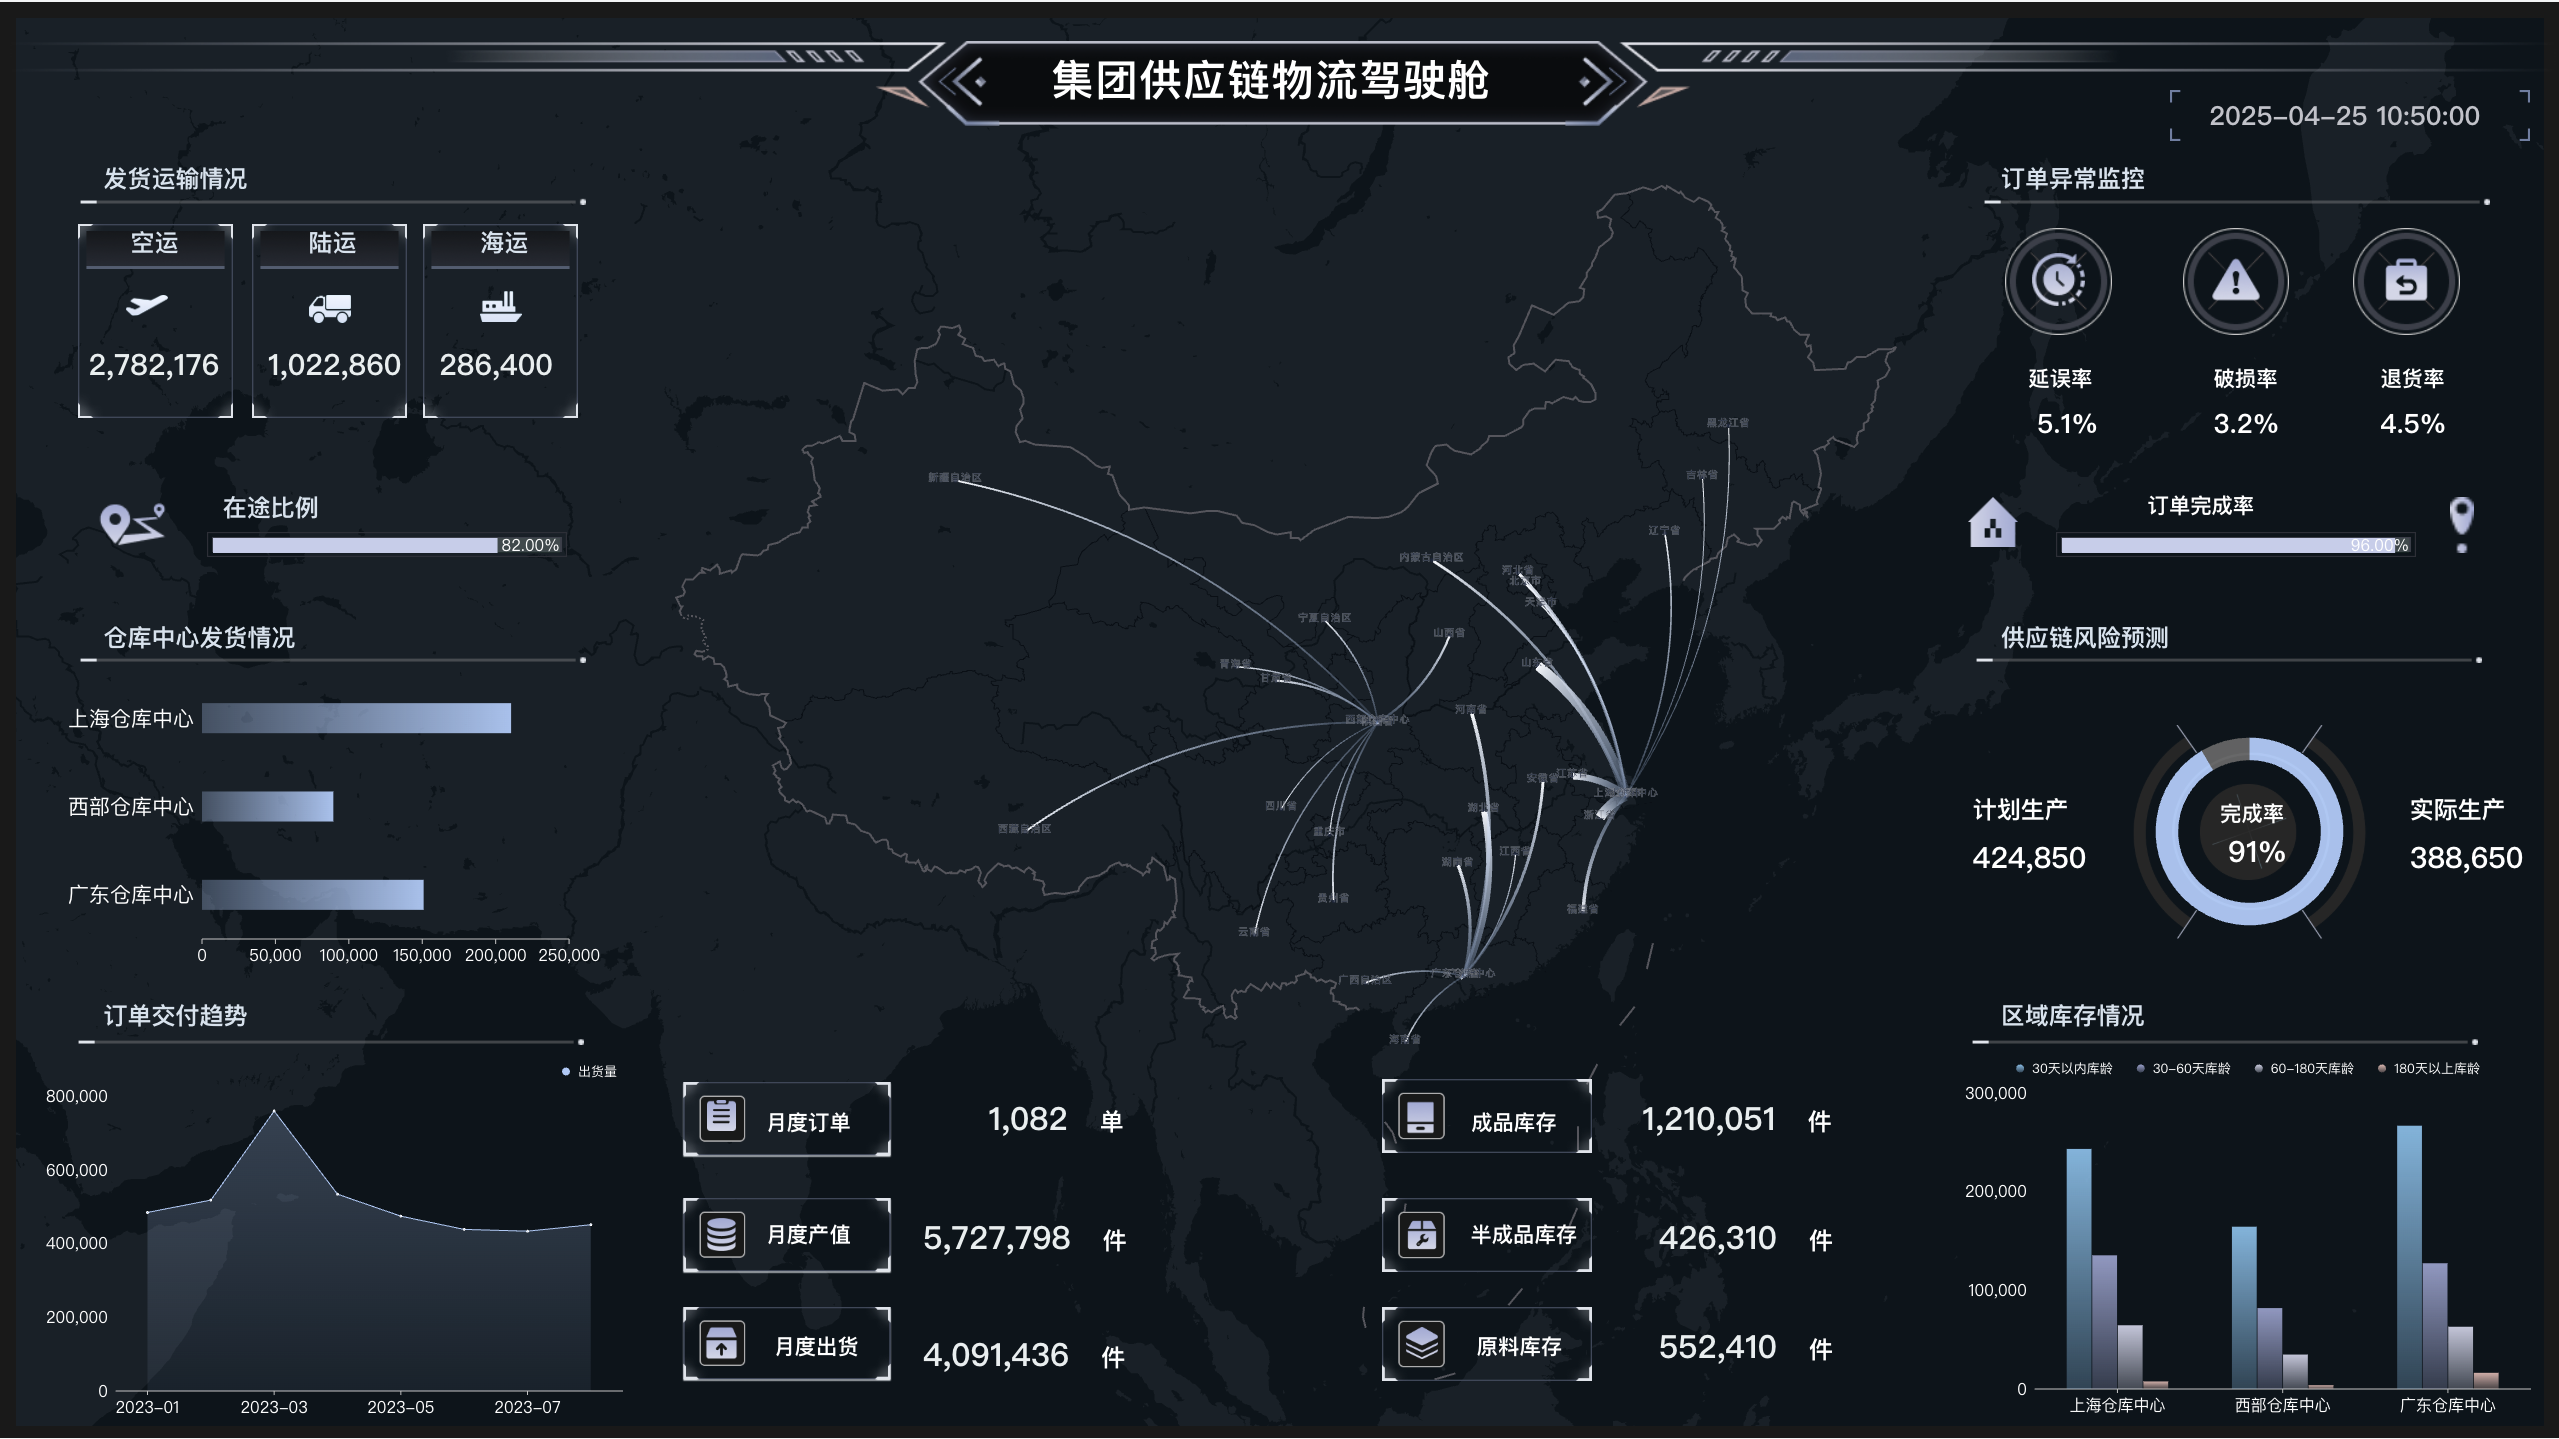Screen dimensions: 2559x1439
Task: Click the 在途比例 82.00% progress bar
Action: click(386, 545)
